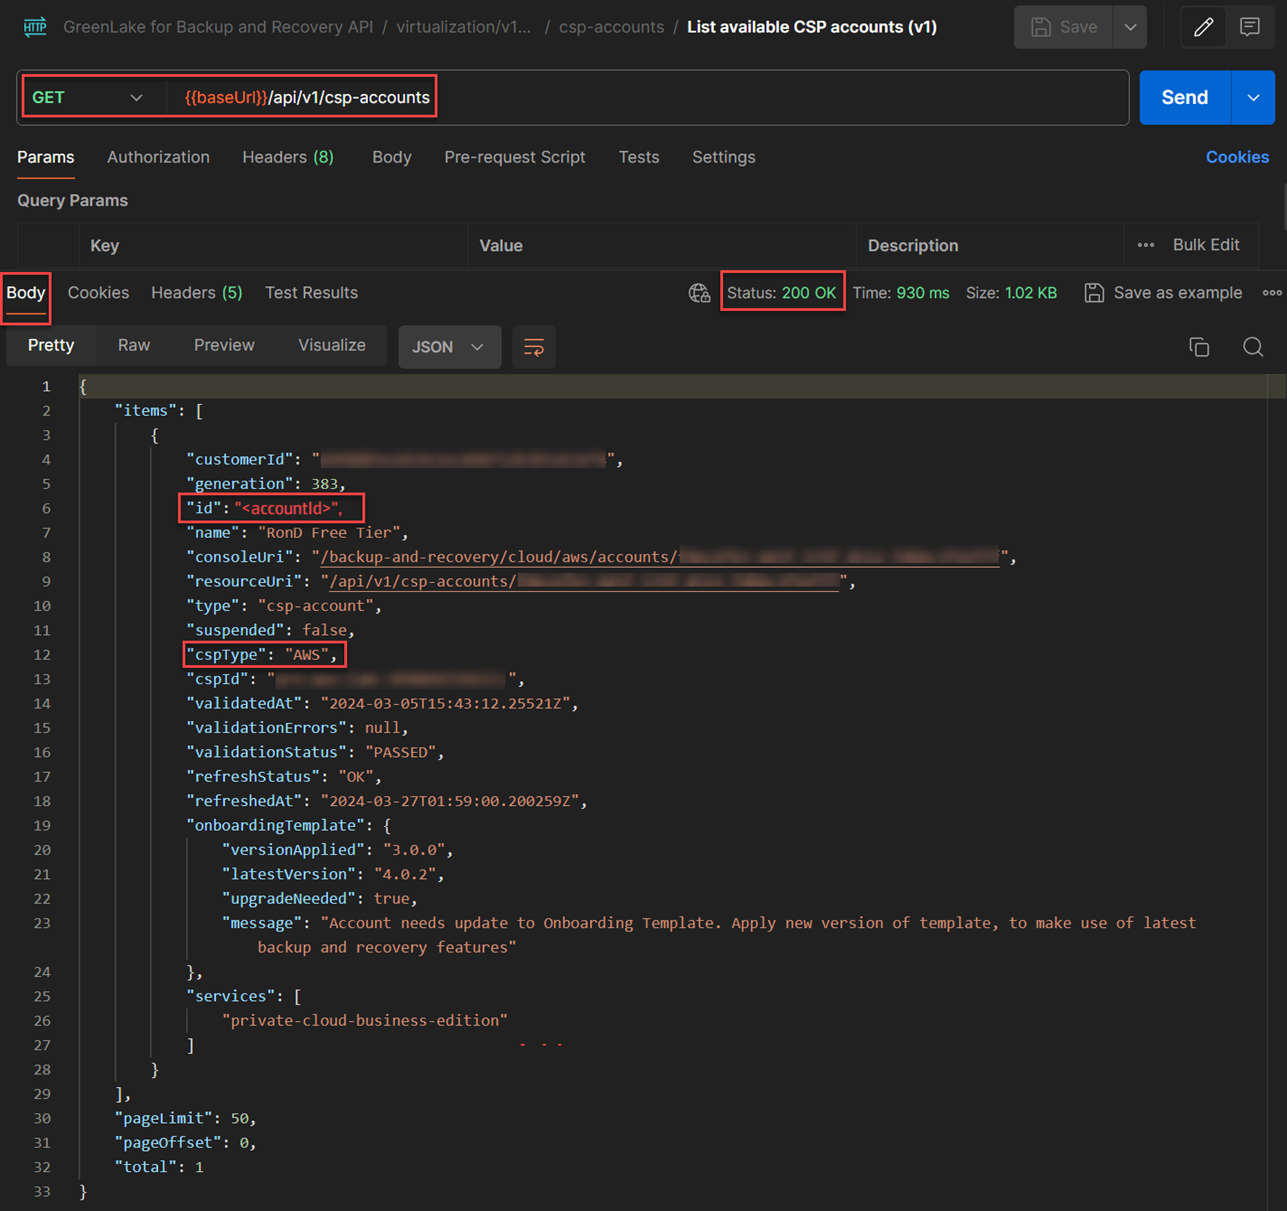
Task: Toggle the line wrap icon
Action: pos(534,347)
